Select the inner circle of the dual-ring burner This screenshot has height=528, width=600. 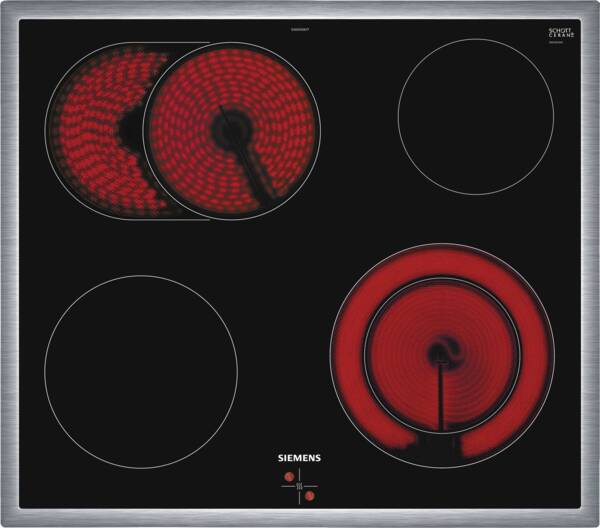pos(442,356)
